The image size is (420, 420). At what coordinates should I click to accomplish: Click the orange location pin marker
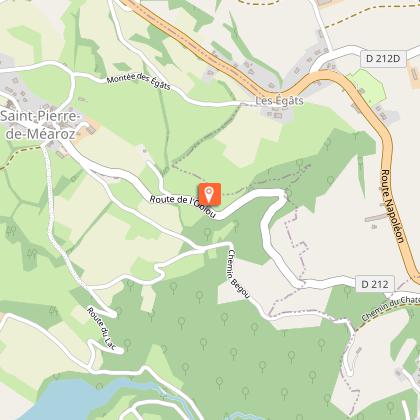click(210, 193)
